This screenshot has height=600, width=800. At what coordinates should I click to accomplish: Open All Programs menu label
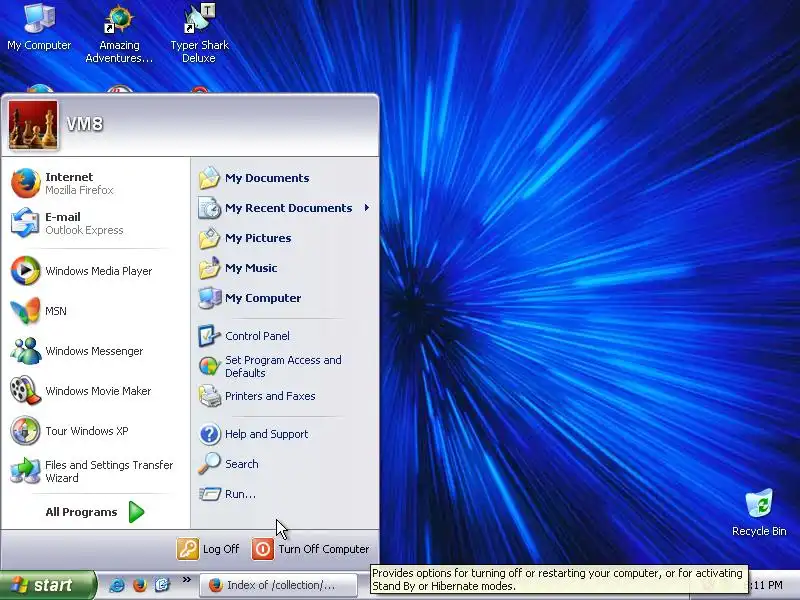(x=81, y=512)
